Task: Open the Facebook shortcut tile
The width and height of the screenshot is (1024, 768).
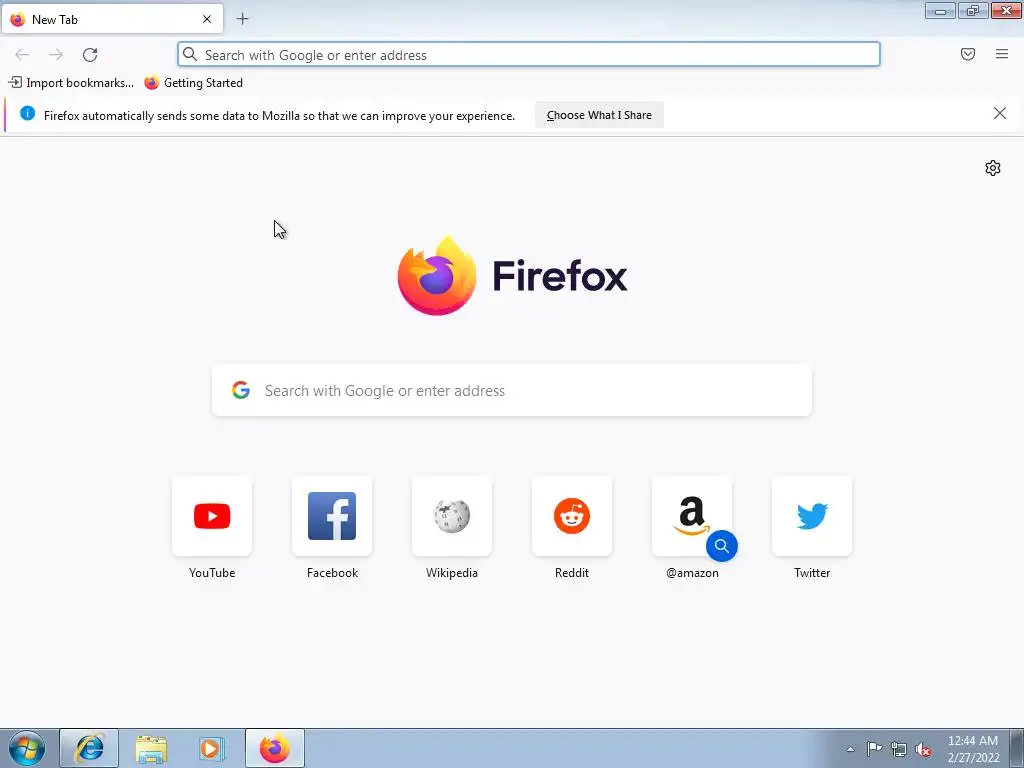Action: [332, 516]
